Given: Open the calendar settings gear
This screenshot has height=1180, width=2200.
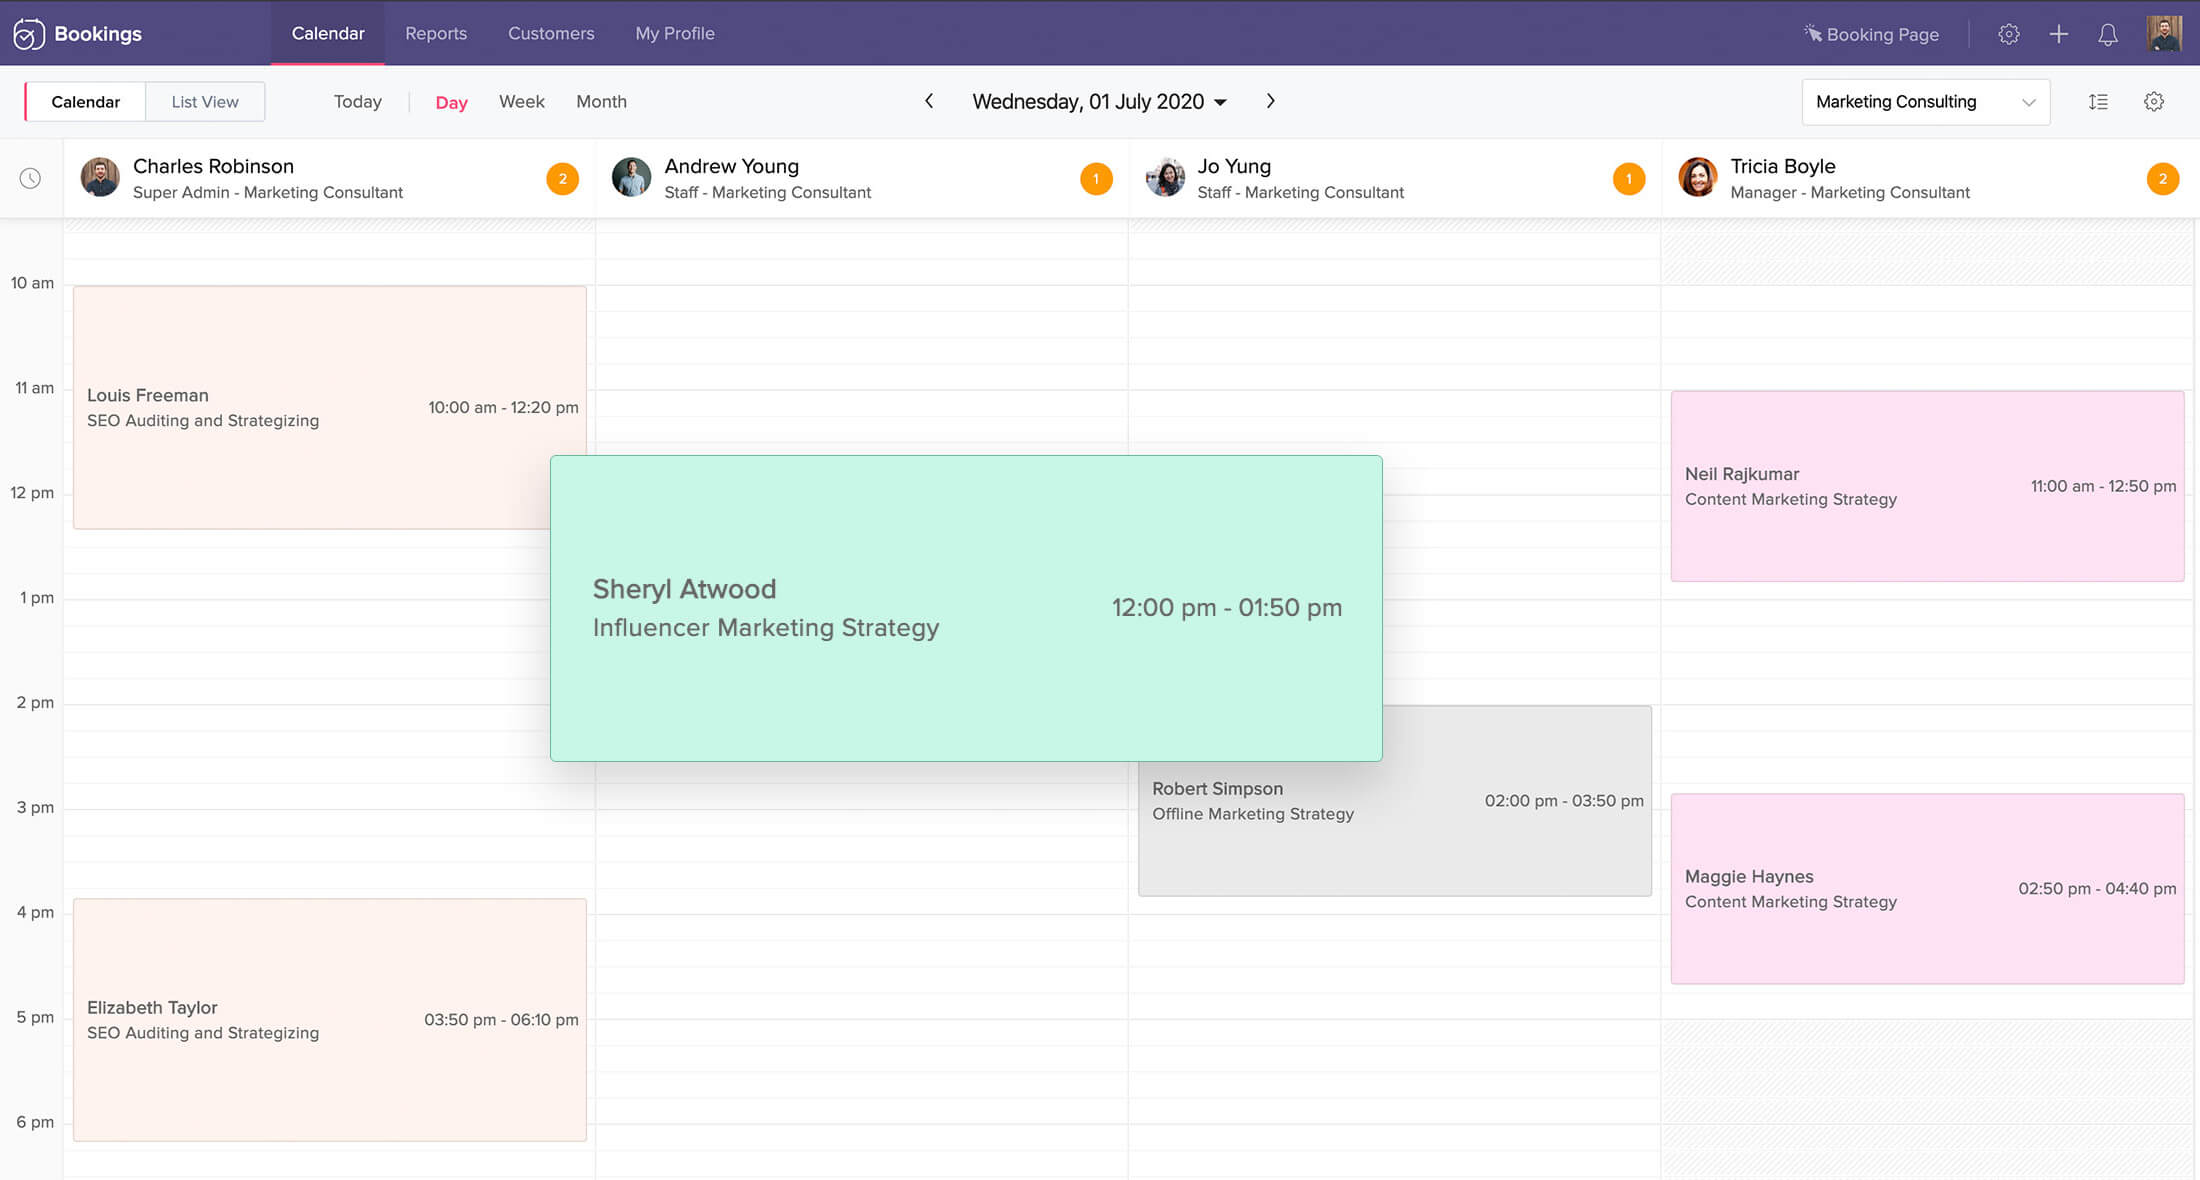Looking at the screenshot, I should (2154, 102).
